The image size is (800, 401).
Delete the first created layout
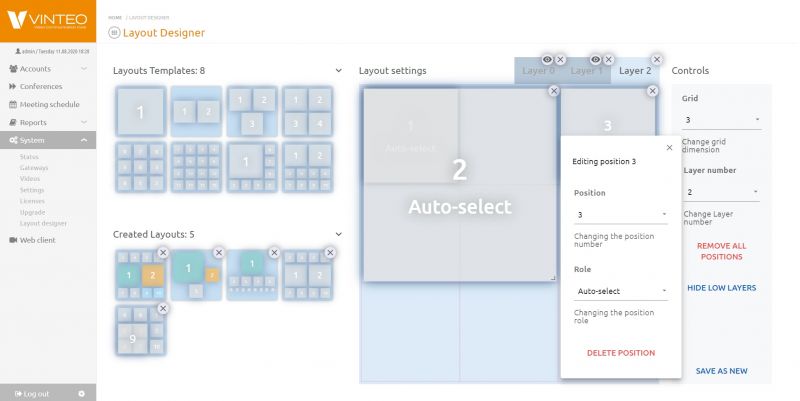(163, 252)
